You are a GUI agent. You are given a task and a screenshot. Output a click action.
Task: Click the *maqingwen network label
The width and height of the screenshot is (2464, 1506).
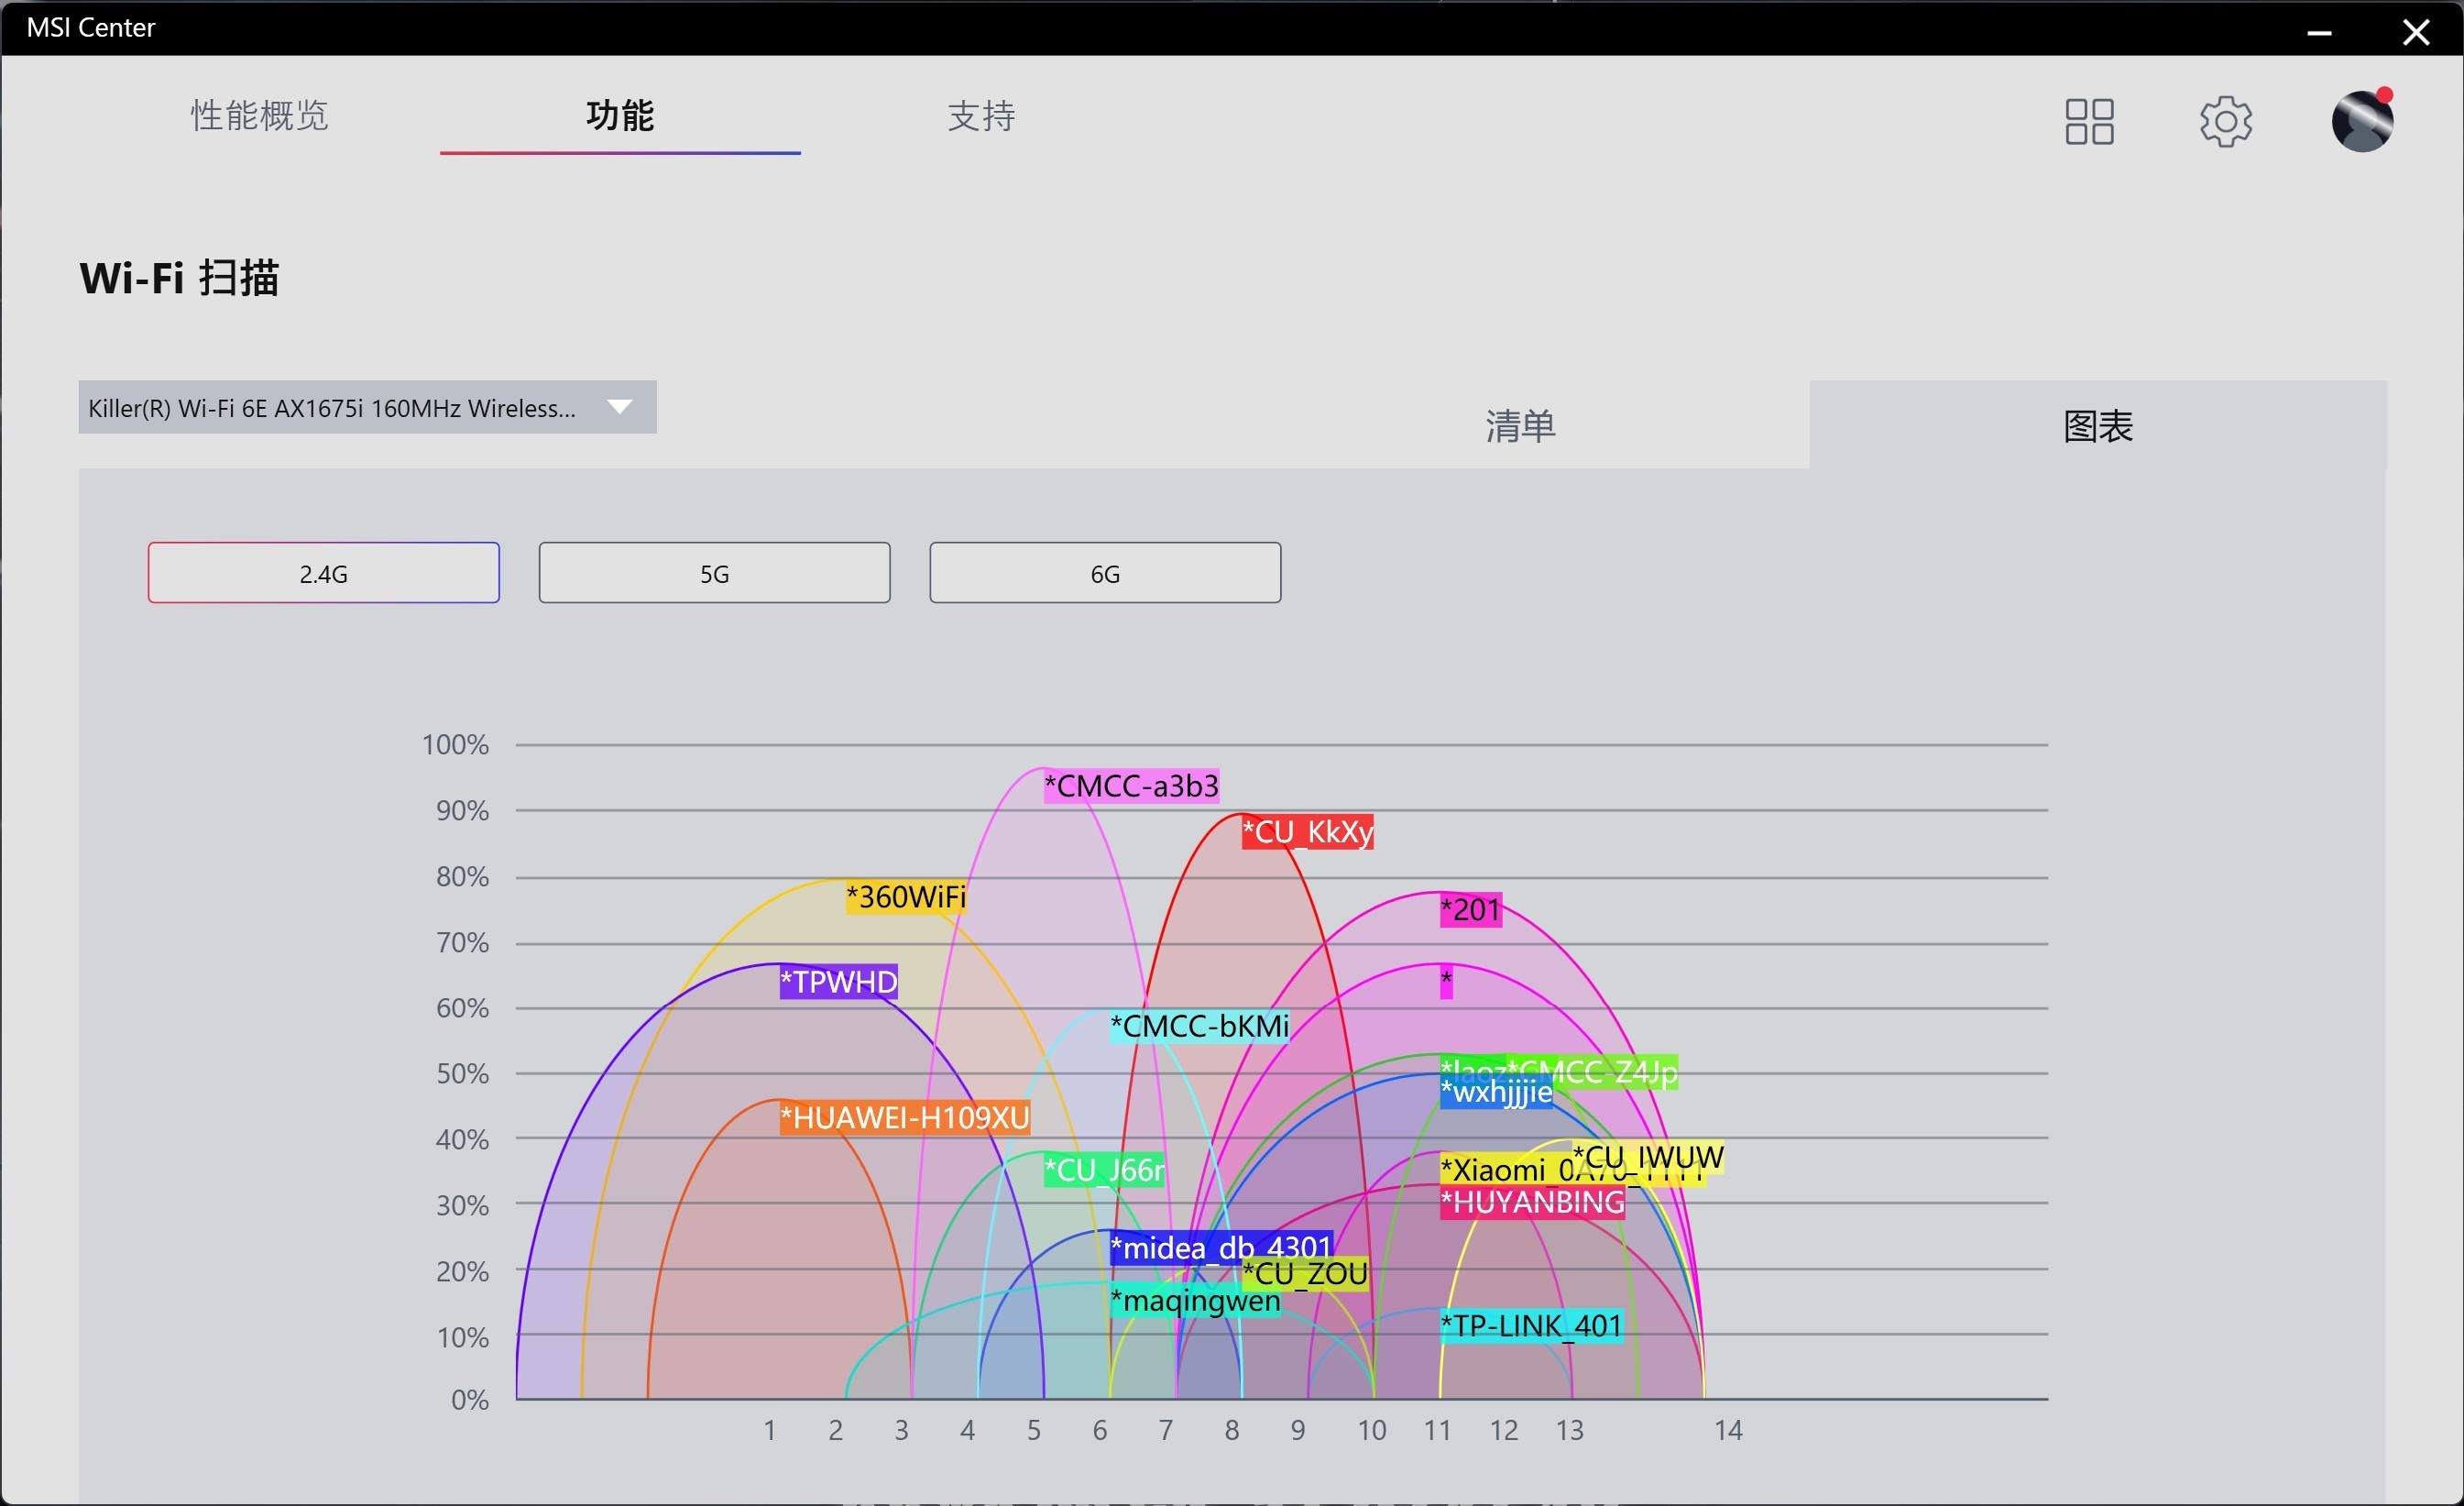[x=1195, y=1301]
